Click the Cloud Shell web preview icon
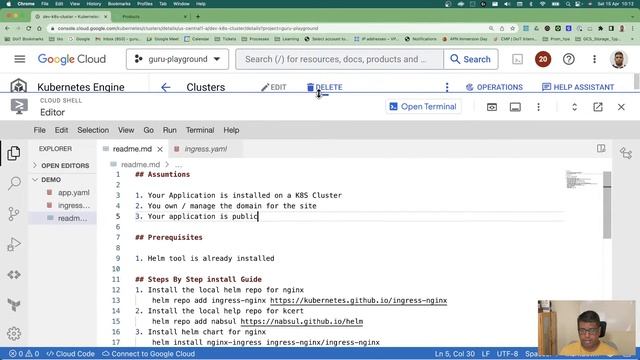The height and width of the screenshot is (360, 640). click(492, 107)
